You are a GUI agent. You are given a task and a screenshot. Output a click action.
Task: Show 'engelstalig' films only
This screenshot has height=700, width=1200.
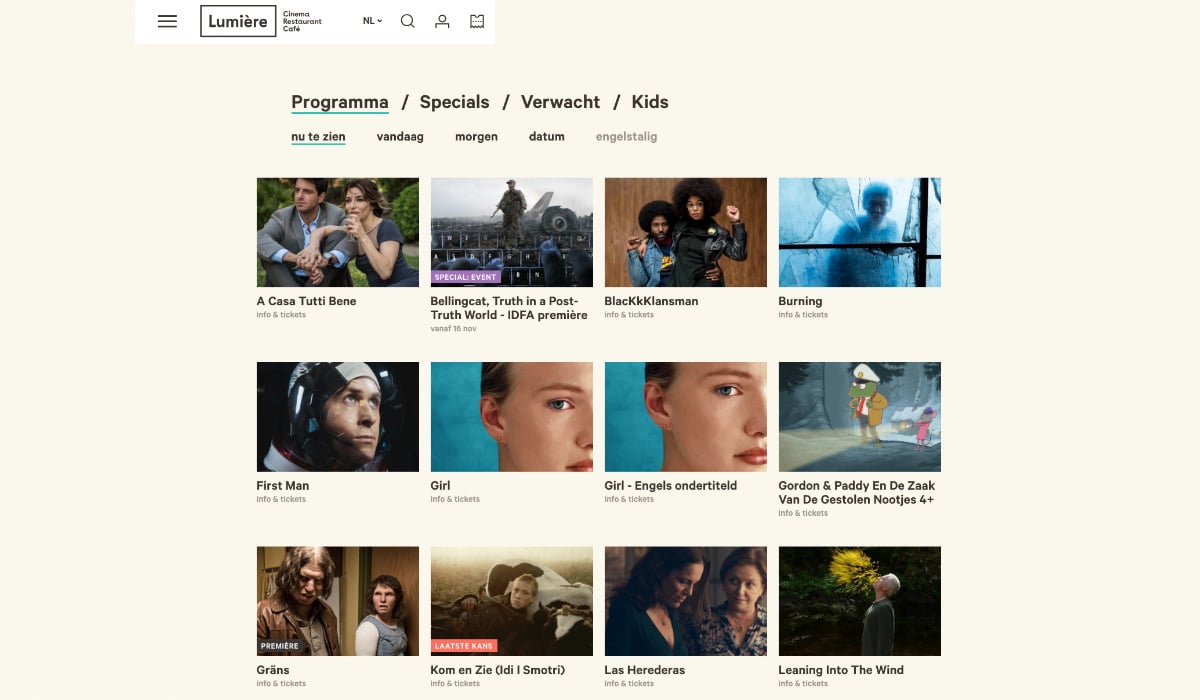(627, 137)
